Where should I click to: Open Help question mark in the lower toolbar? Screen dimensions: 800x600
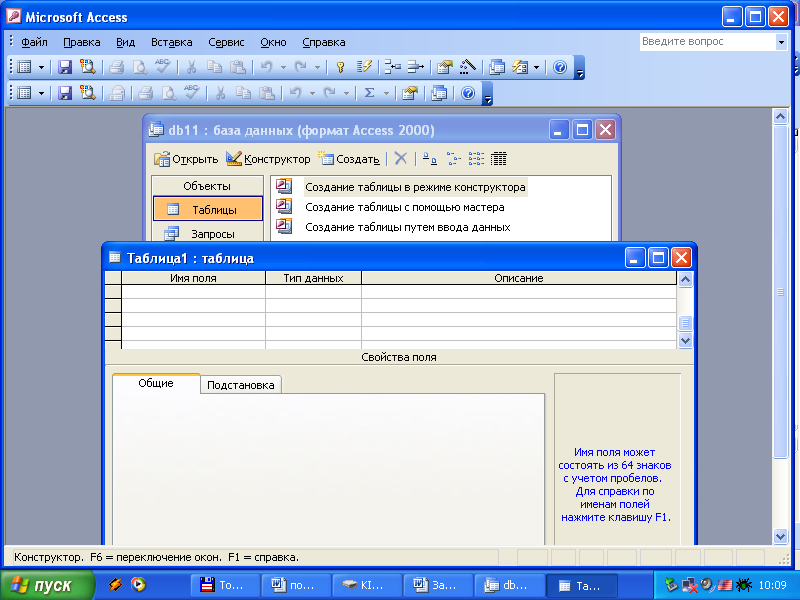coord(468,93)
